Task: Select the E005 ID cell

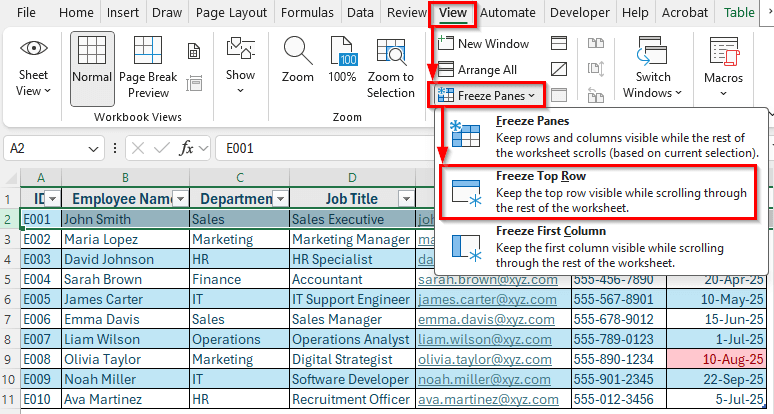Action: [x=41, y=300]
